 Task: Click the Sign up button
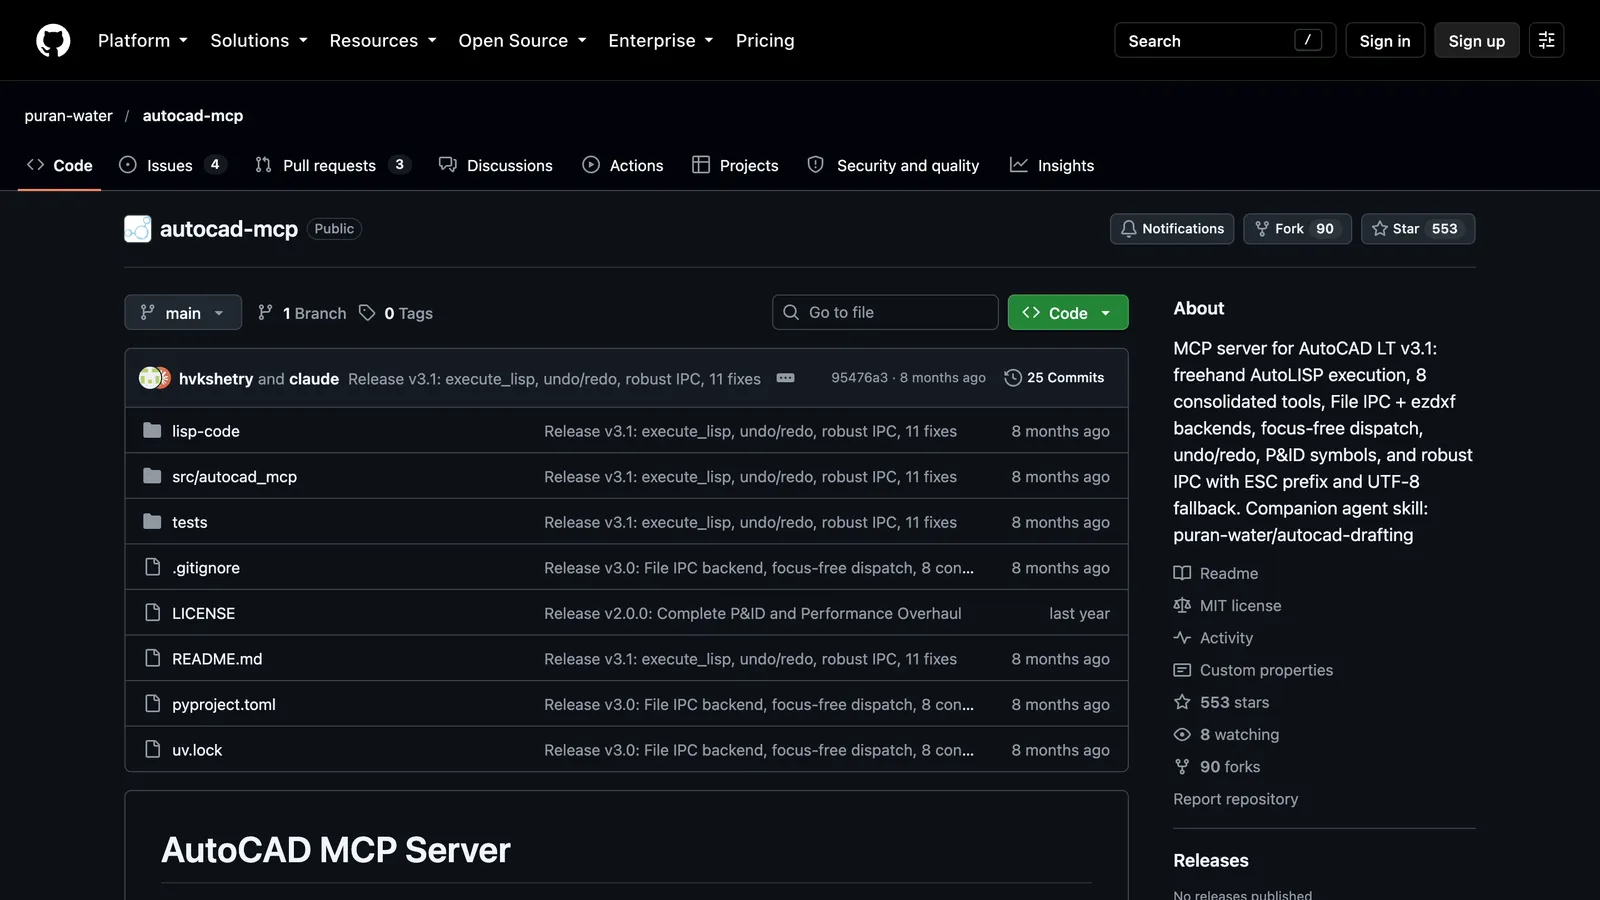pos(1477,40)
